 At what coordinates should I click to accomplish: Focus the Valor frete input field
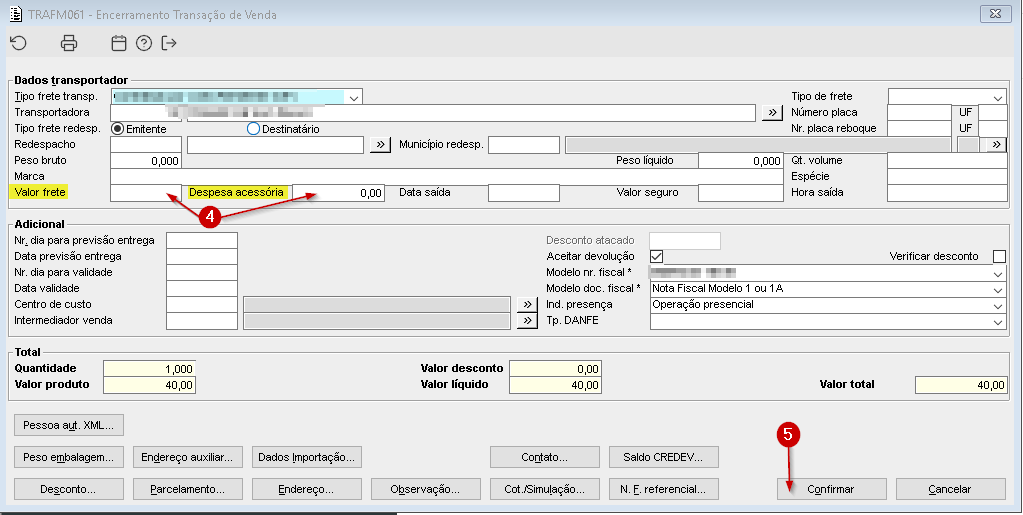pyautogui.click(x=146, y=193)
